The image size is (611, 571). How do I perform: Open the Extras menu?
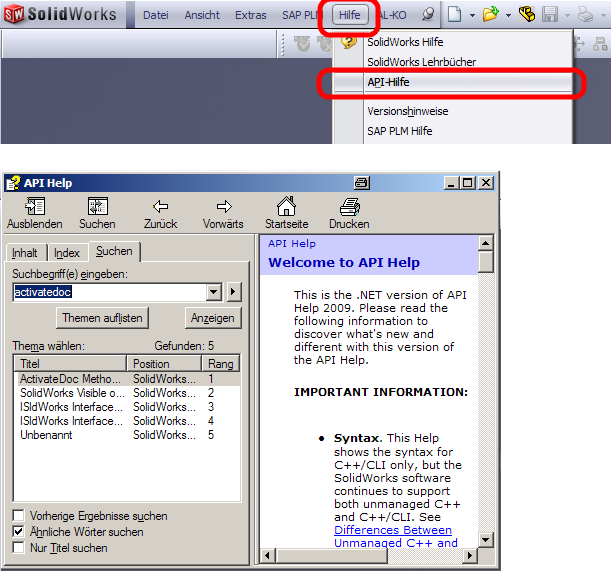(x=251, y=15)
